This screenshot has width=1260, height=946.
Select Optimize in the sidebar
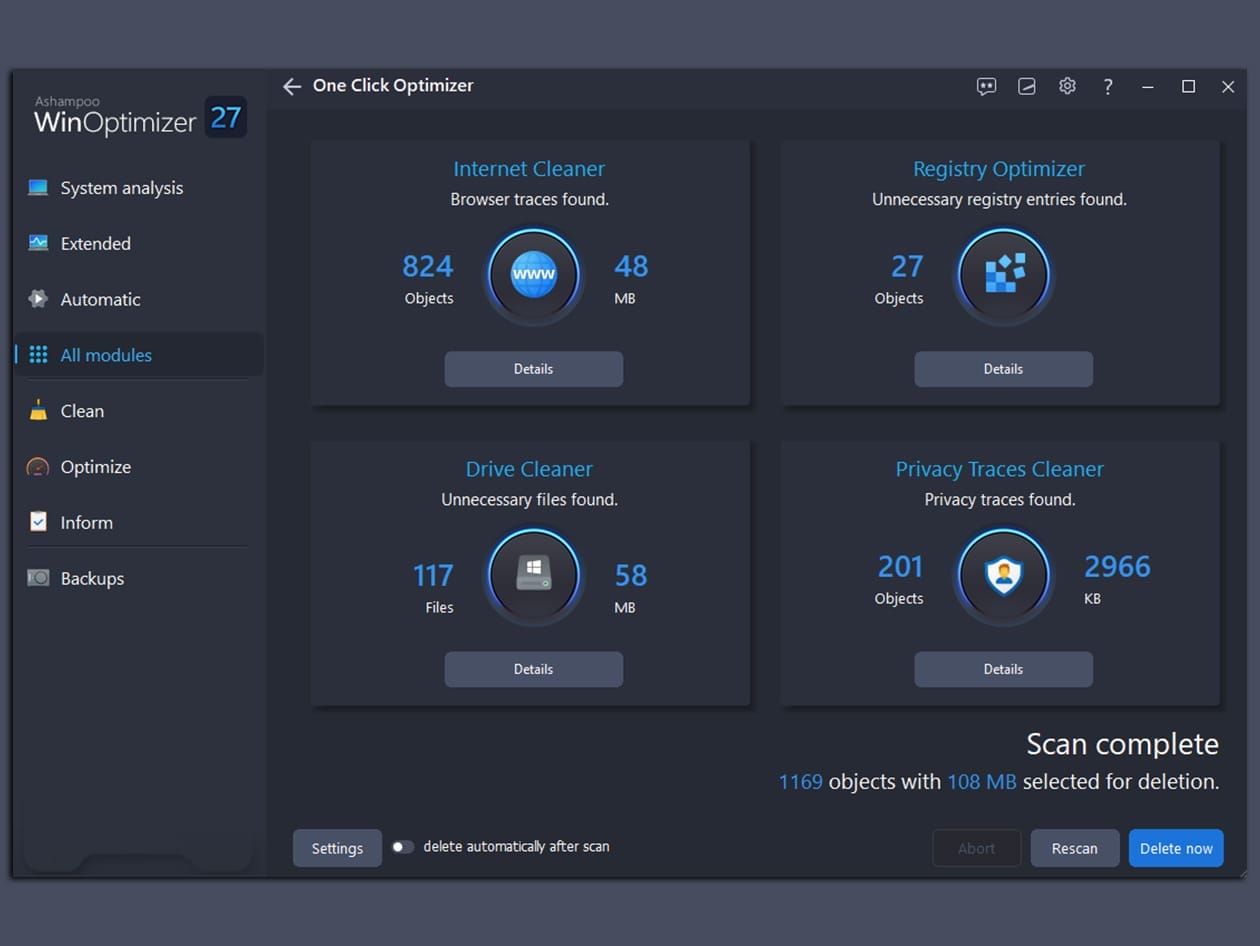click(x=95, y=467)
